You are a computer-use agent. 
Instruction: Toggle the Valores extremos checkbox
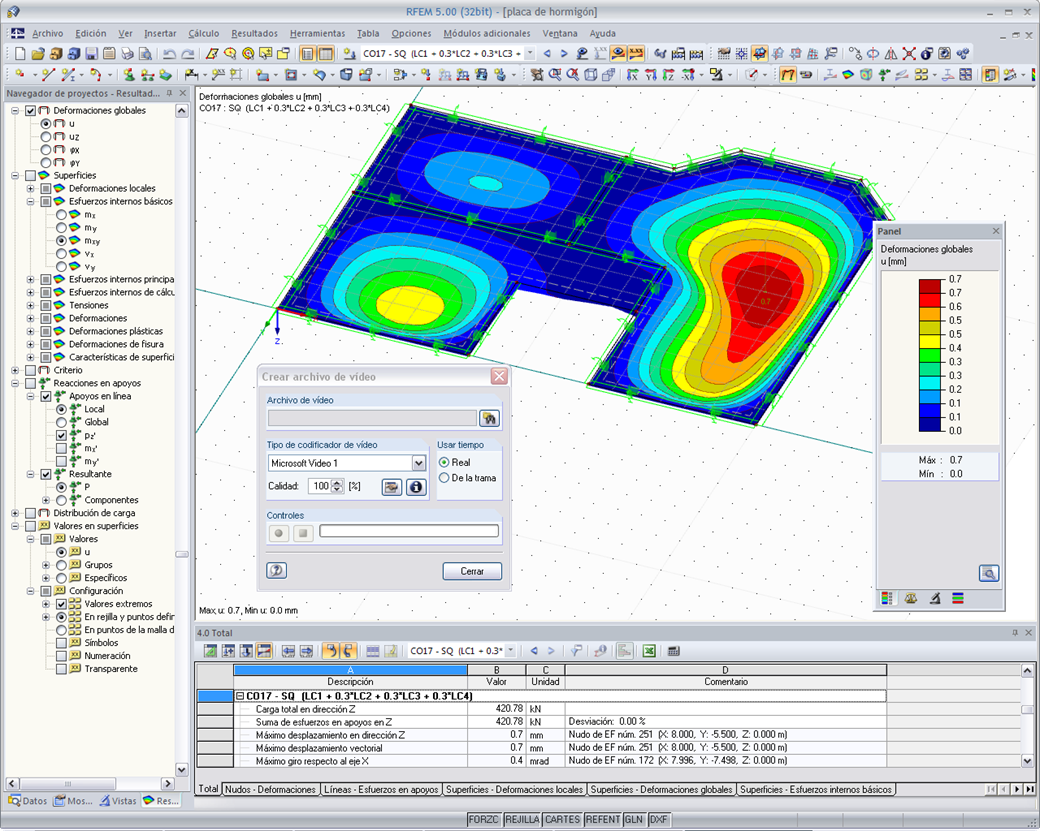[61, 604]
